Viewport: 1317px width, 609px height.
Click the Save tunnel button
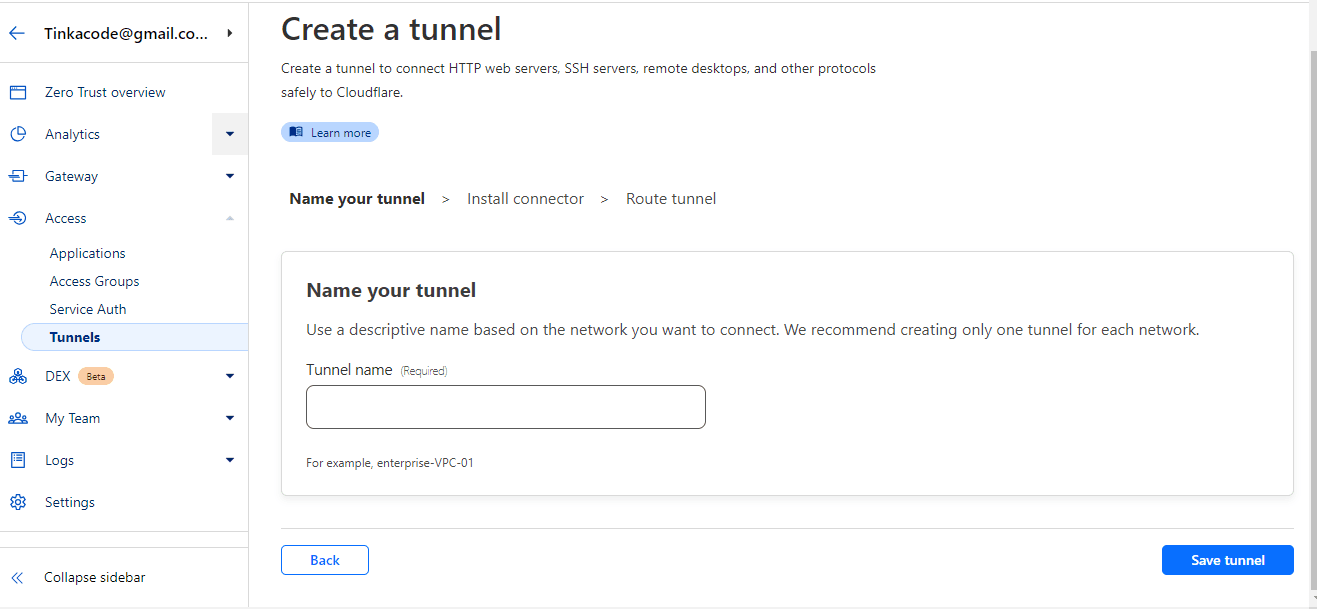pyautogui.click(x=1228, y=560)
